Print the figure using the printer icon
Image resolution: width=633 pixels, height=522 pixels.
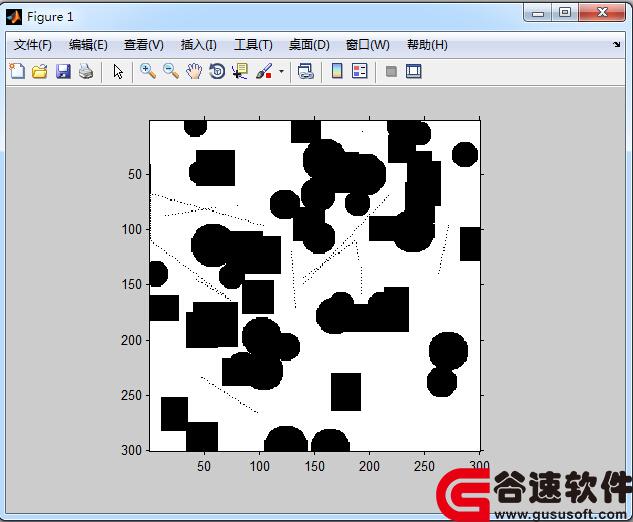[86, 71]
